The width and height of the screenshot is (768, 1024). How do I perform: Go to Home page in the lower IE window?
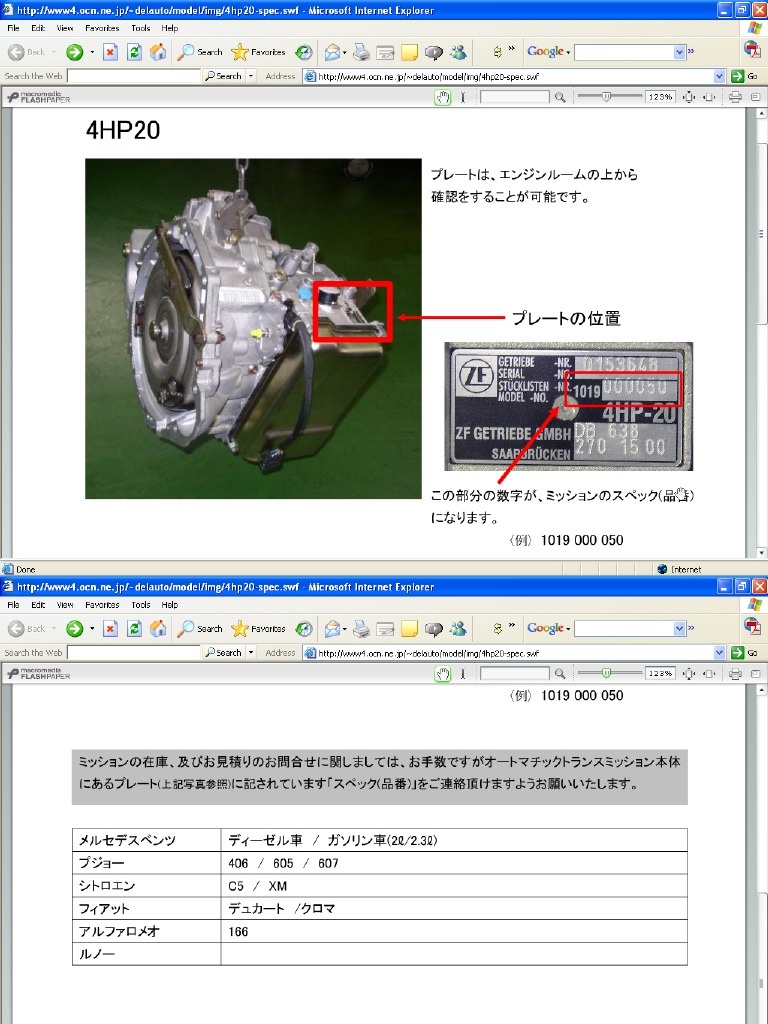pyautogui.click(x=157, y=629)
